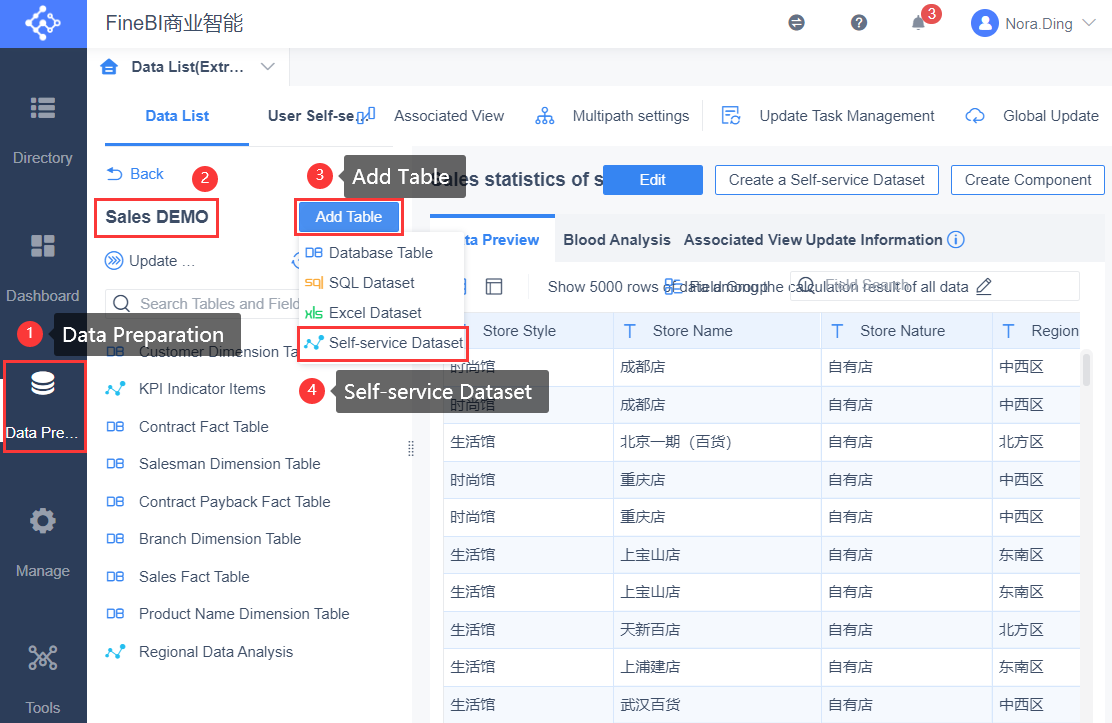Choose Self-service Dataset from menu
1112x723 pixels.
[x=383, y=343]
